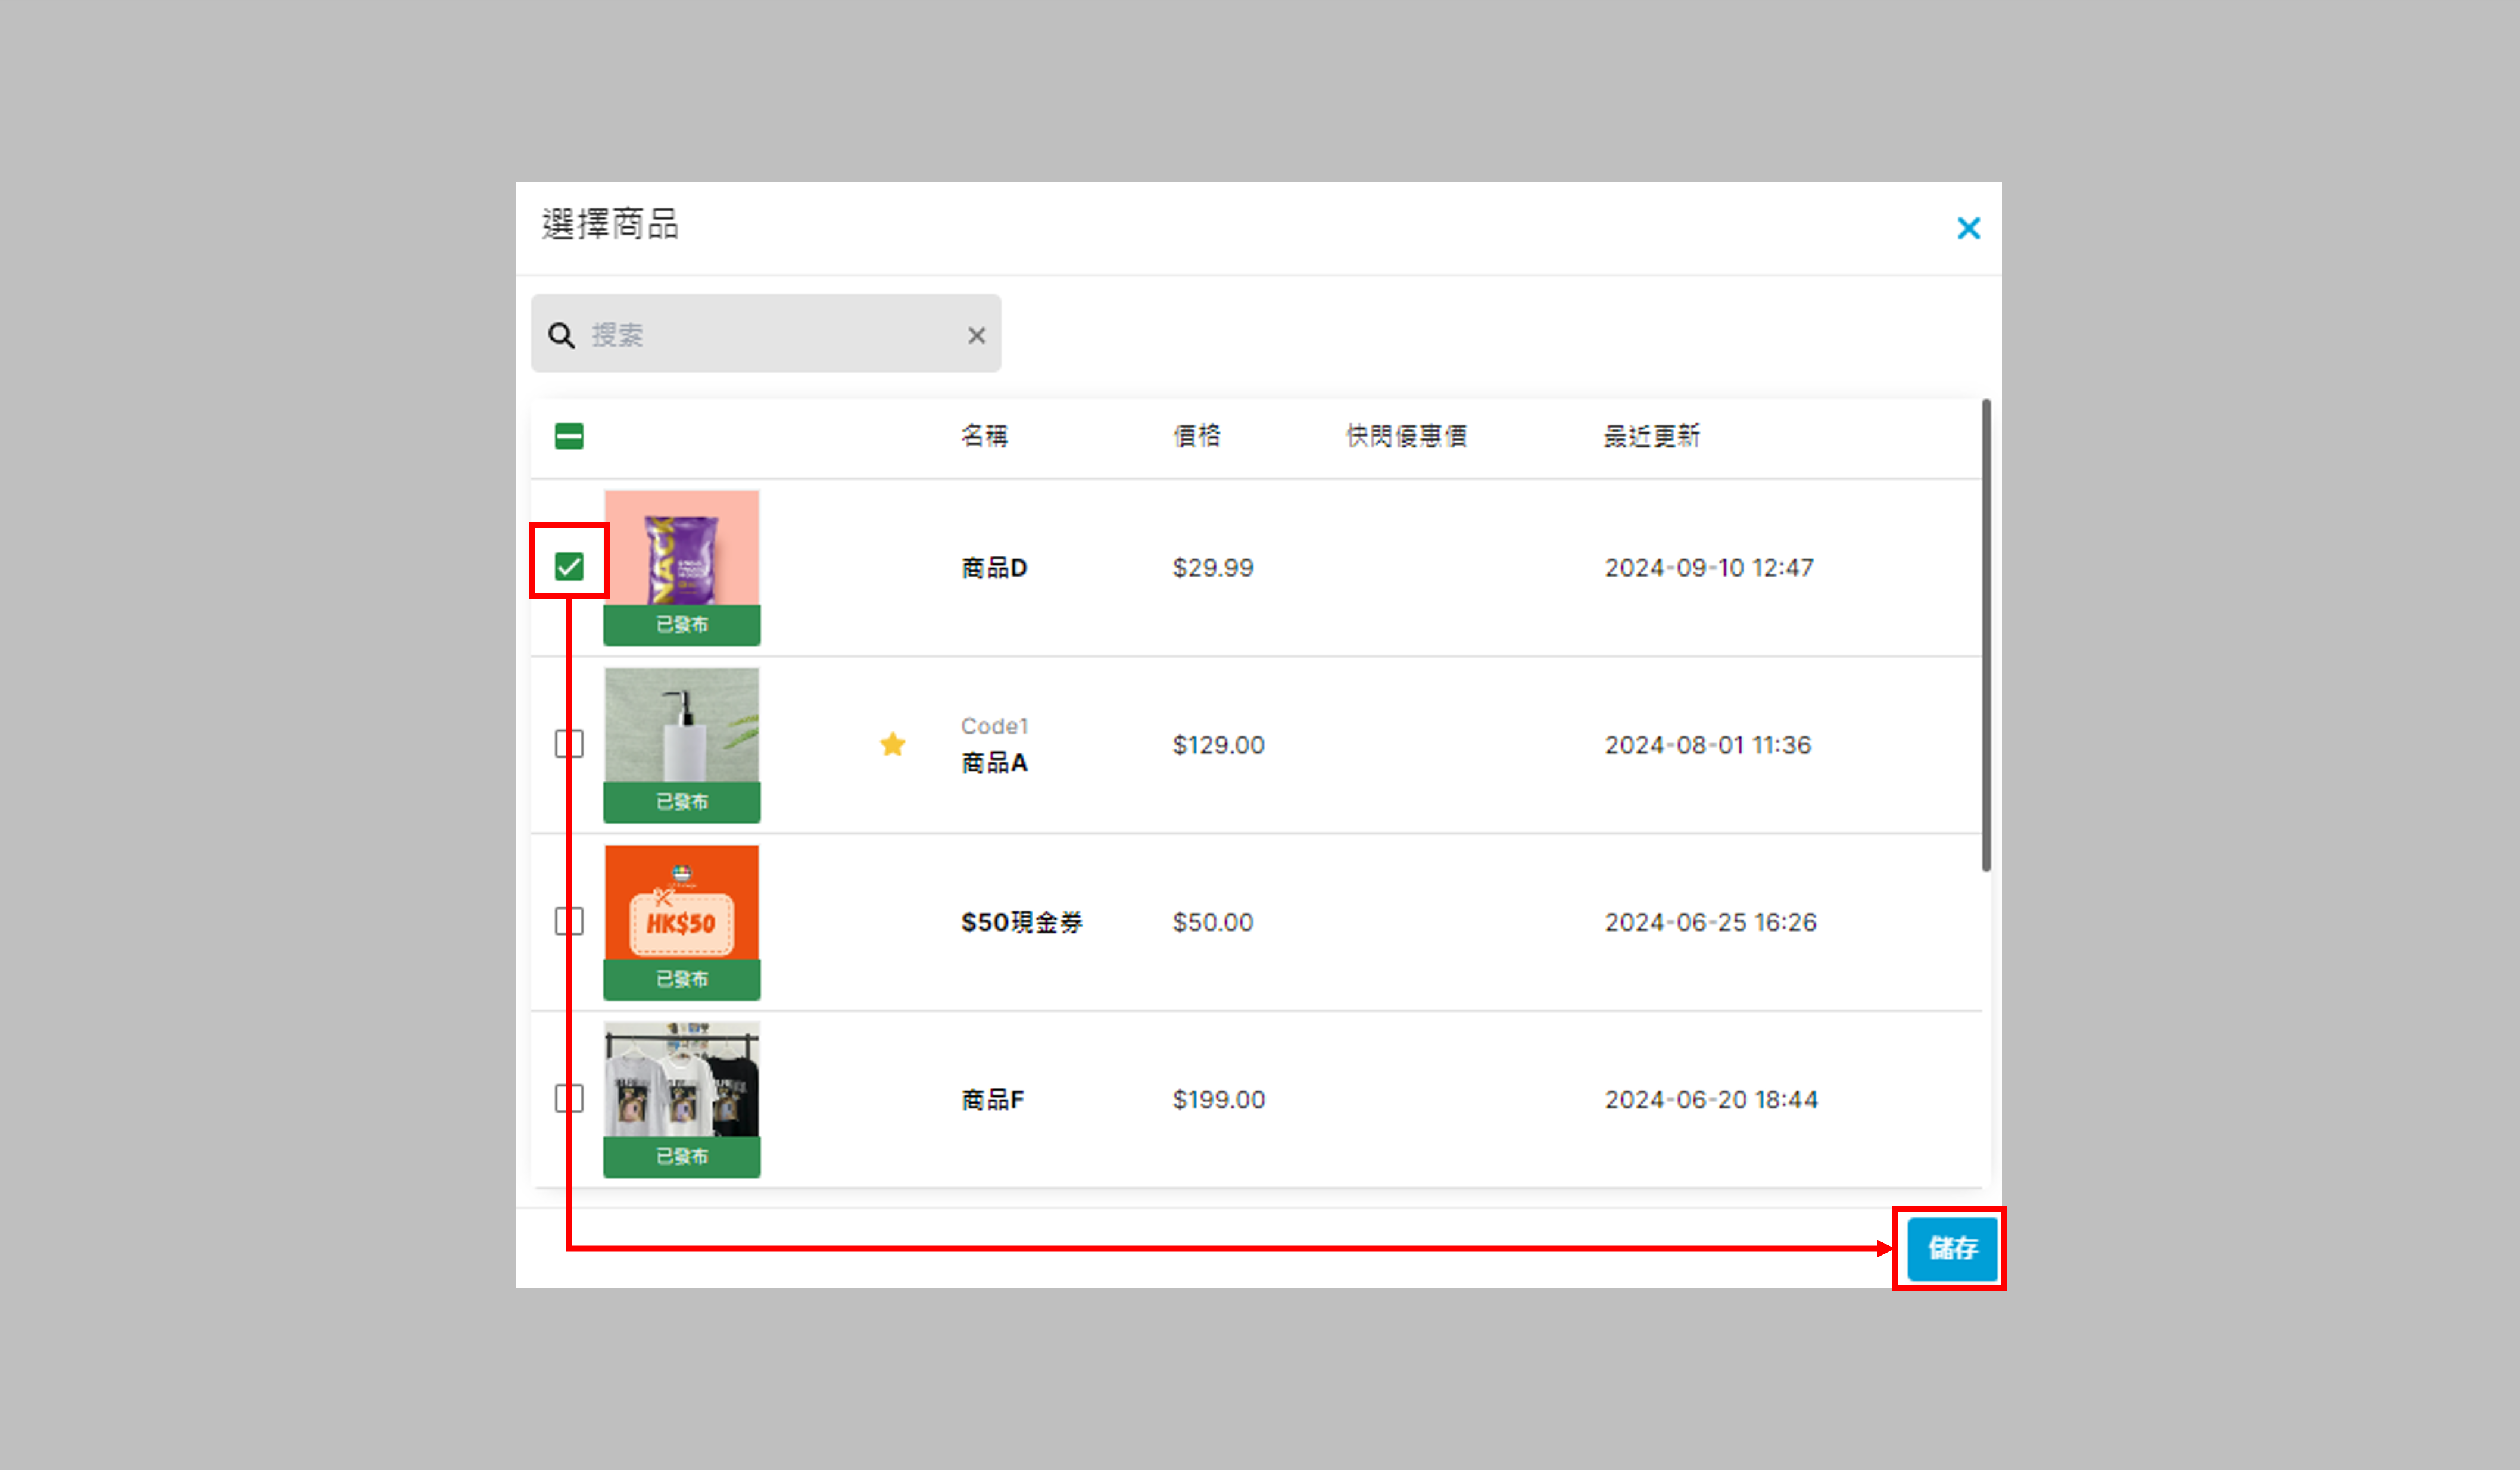This screenshot has height=1470, width=2520.
Task: Clear the search field with X icon
Action: pos(976,335)
